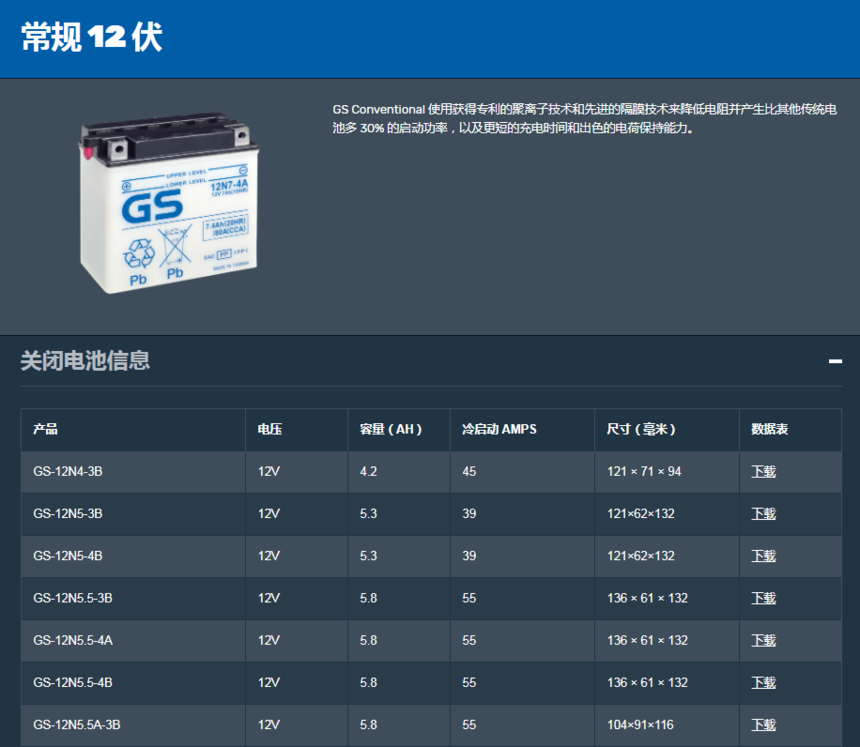This screenshot has height=747, width=860.
Task: Click the 关闭电池信息 section heading
Action: (x=85, y=361)
